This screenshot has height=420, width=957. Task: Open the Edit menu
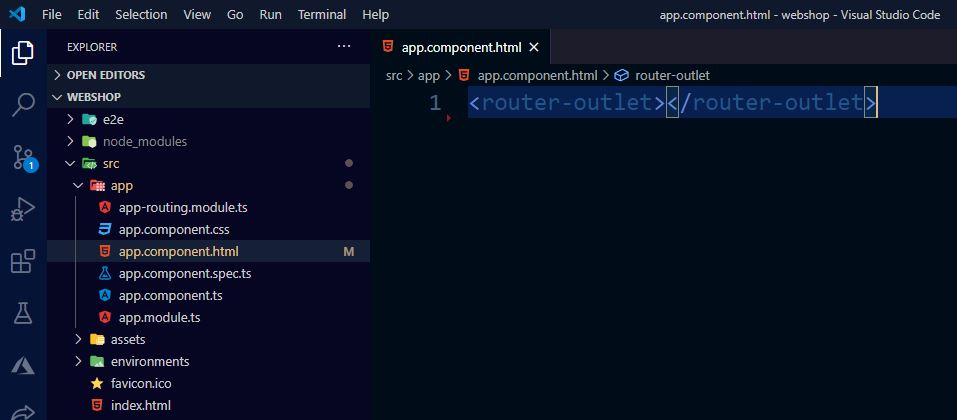[x=88, y=15]
